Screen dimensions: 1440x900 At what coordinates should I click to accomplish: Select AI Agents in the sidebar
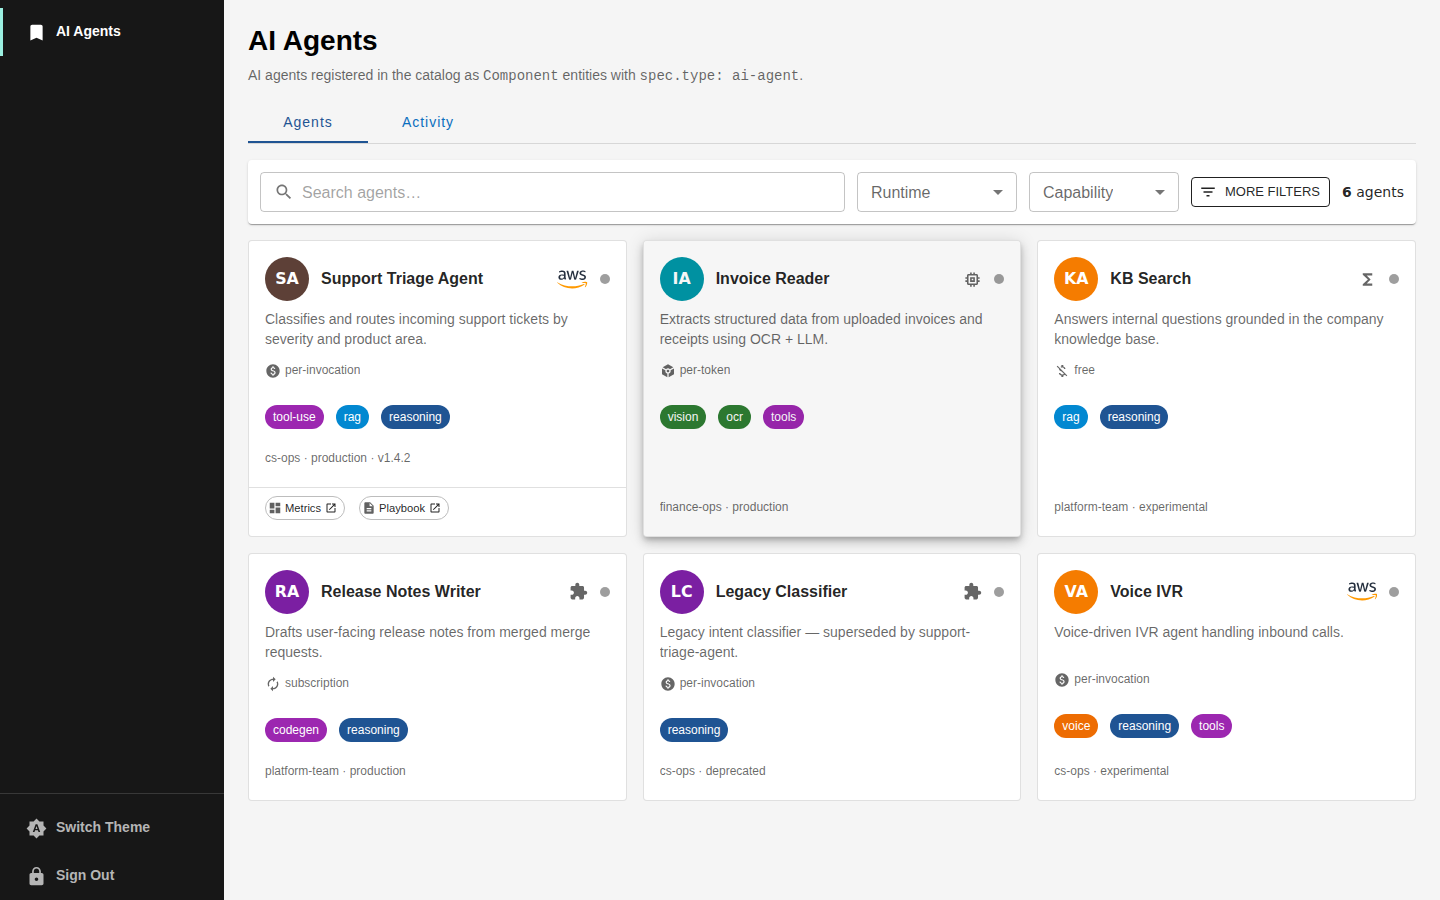[112, 32]
